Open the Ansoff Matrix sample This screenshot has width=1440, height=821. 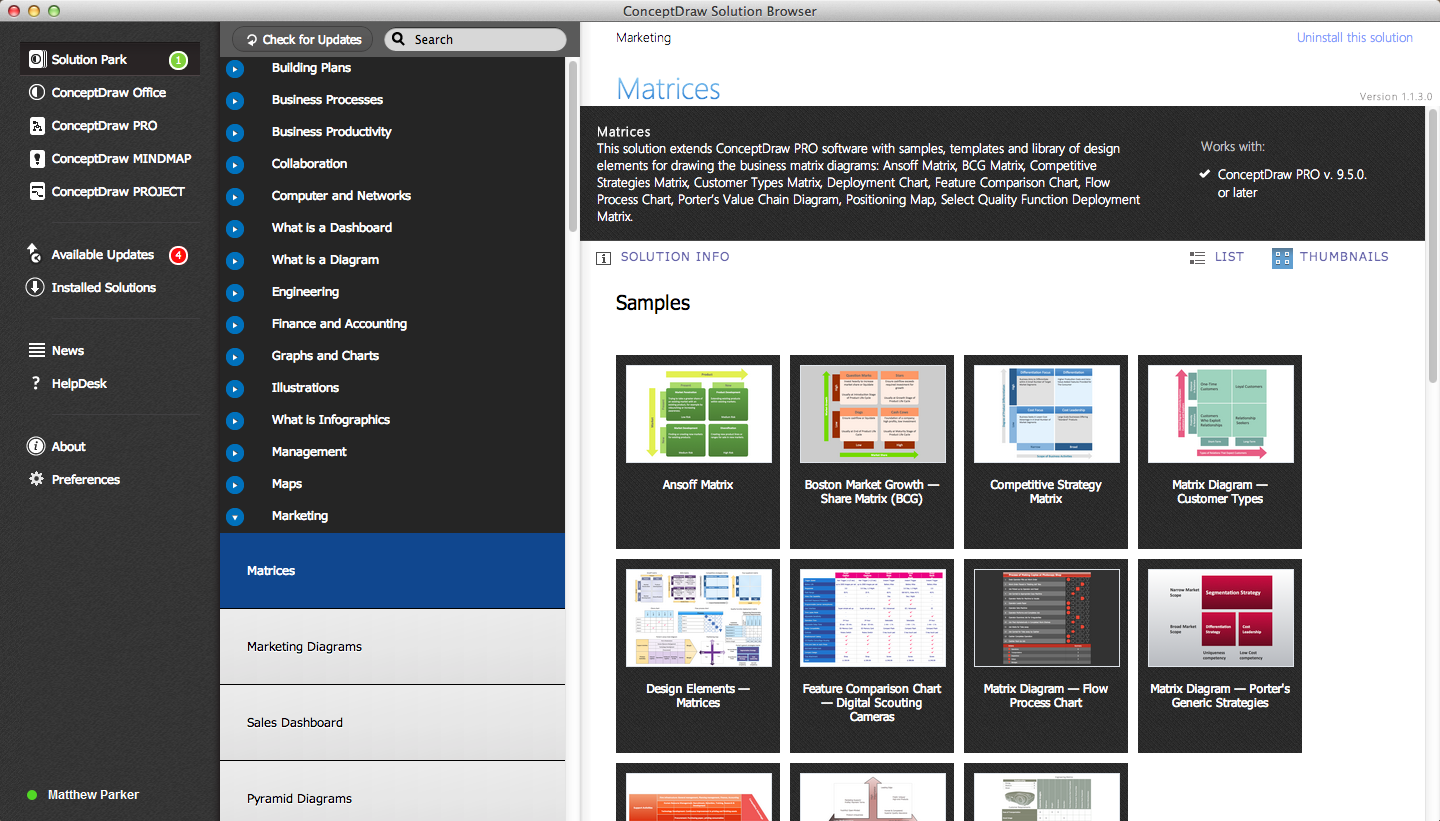pyautogui.click(x=698, y=452)
